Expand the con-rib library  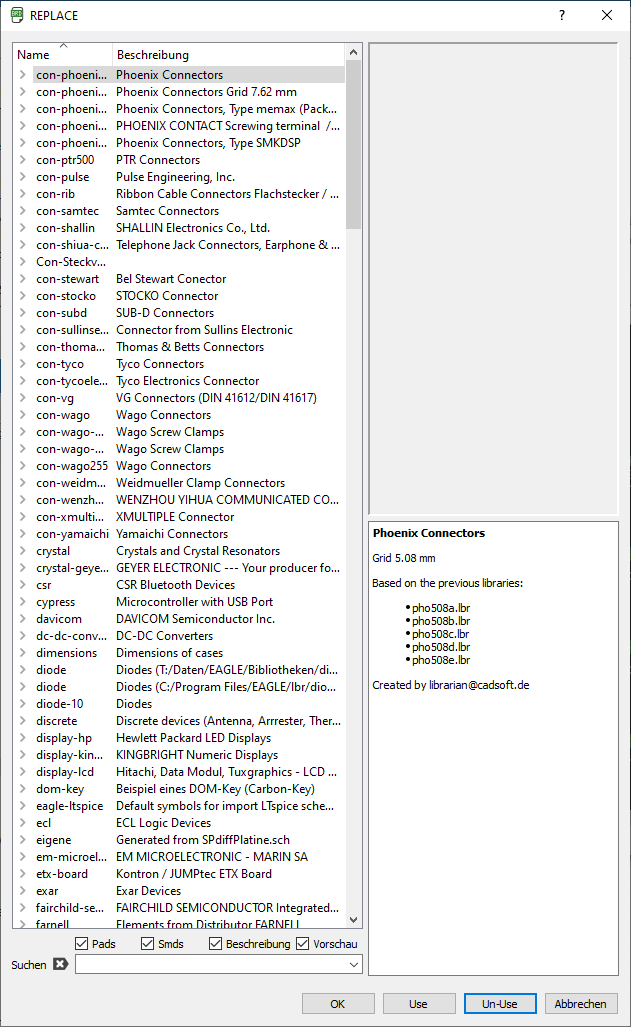(x=22, y=194)
